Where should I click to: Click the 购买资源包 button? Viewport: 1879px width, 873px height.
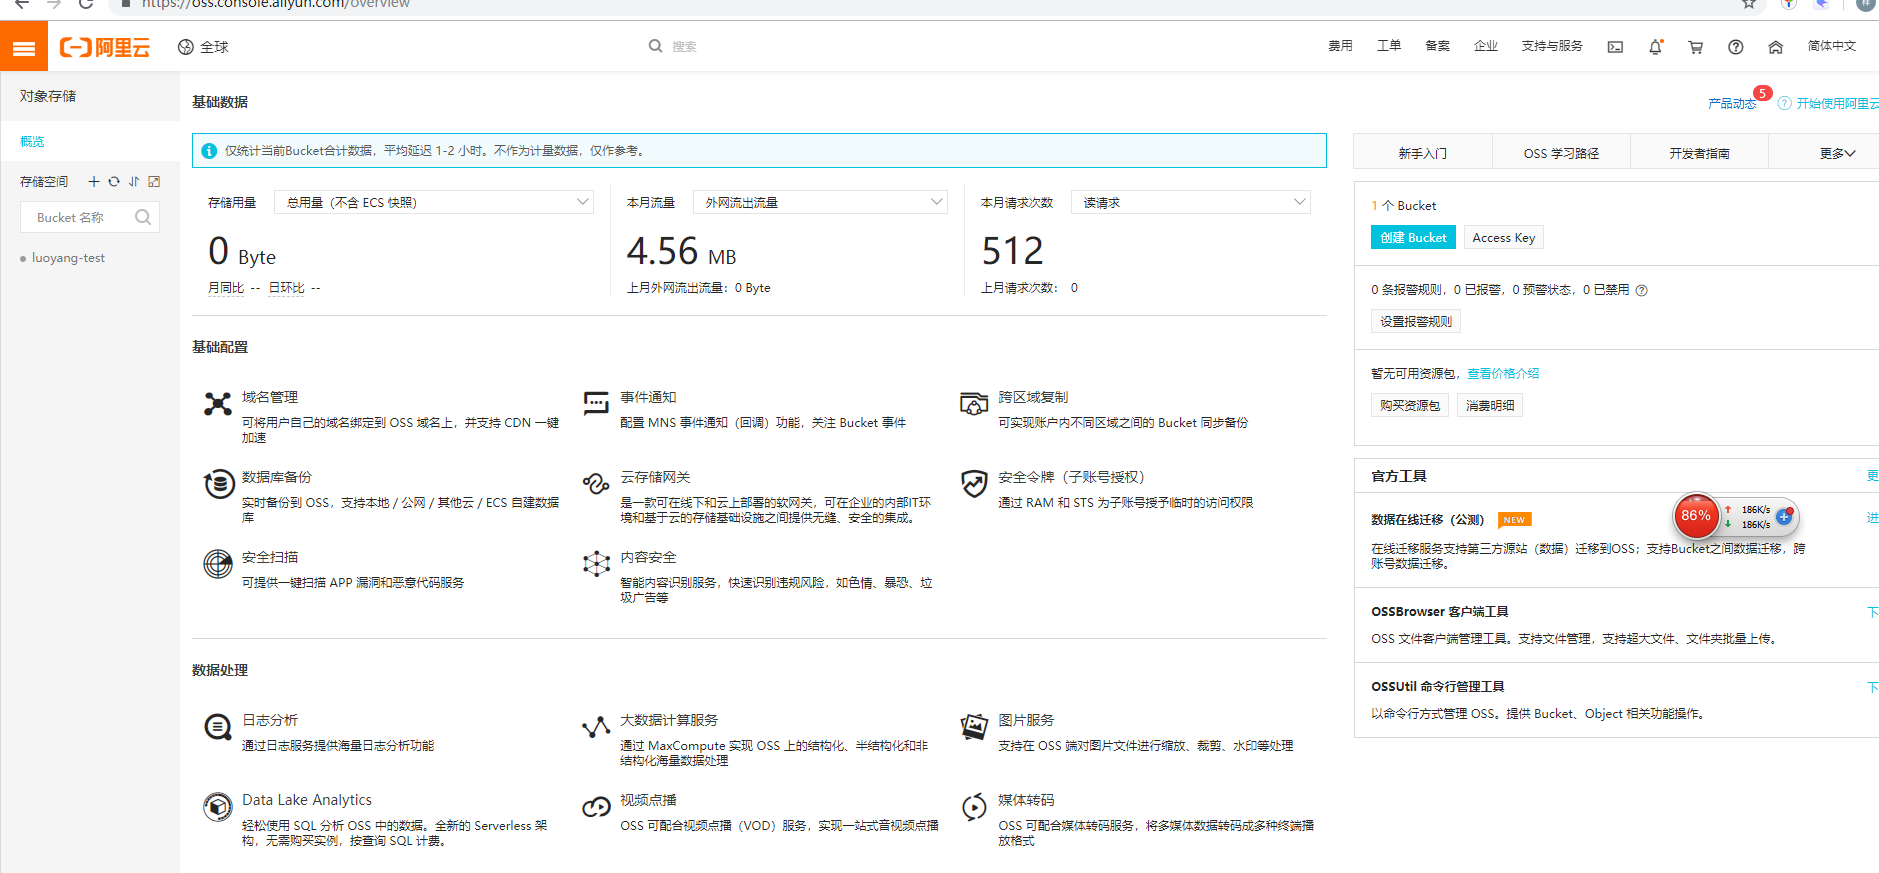coord(1410,405)
